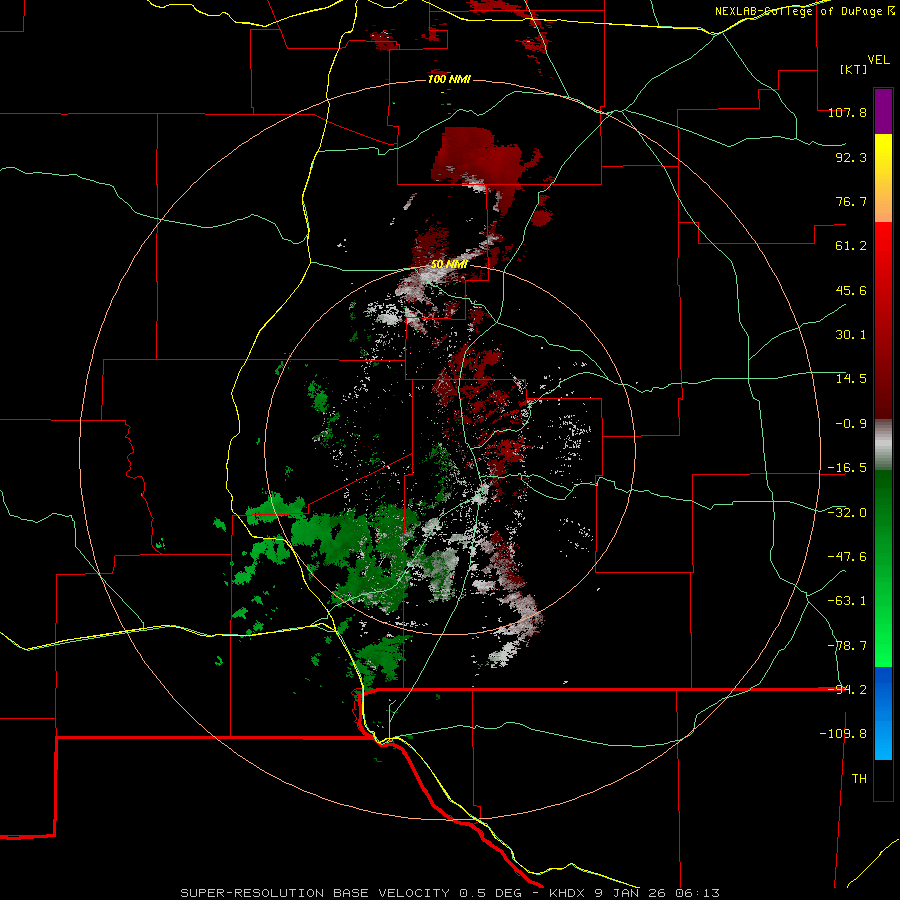Click the blue segment of the velocity color bar
This screenshot has height=900, width=900.
click(x=883, y=713)
